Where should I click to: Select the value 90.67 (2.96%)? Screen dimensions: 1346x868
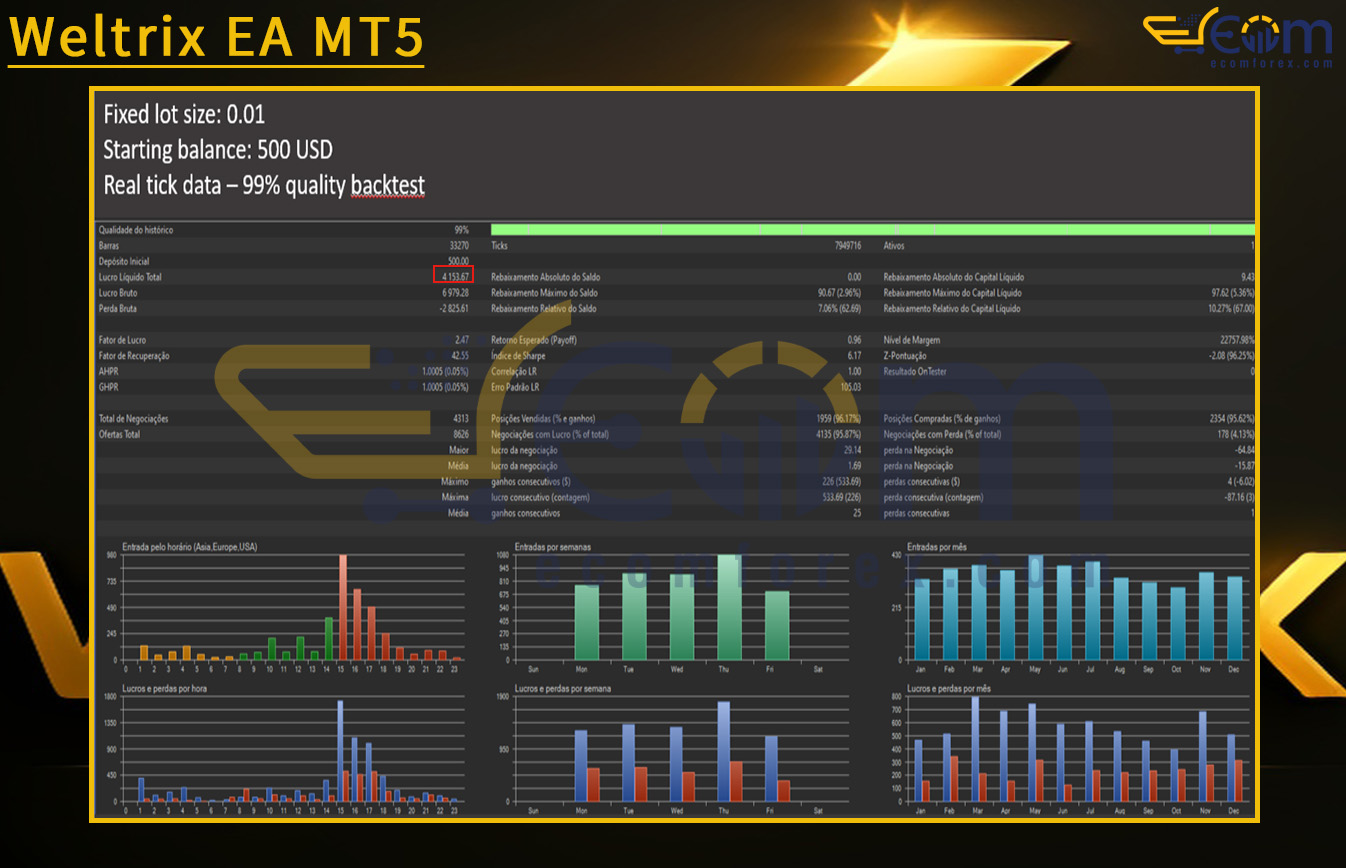838,293
